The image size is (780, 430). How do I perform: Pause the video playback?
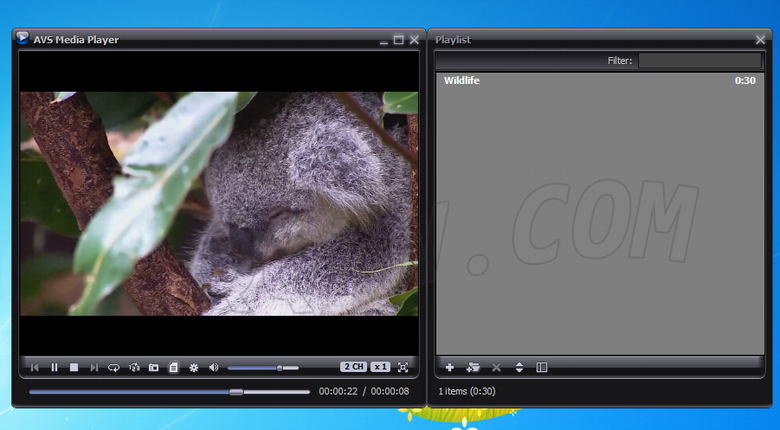(x=55, y=368)
